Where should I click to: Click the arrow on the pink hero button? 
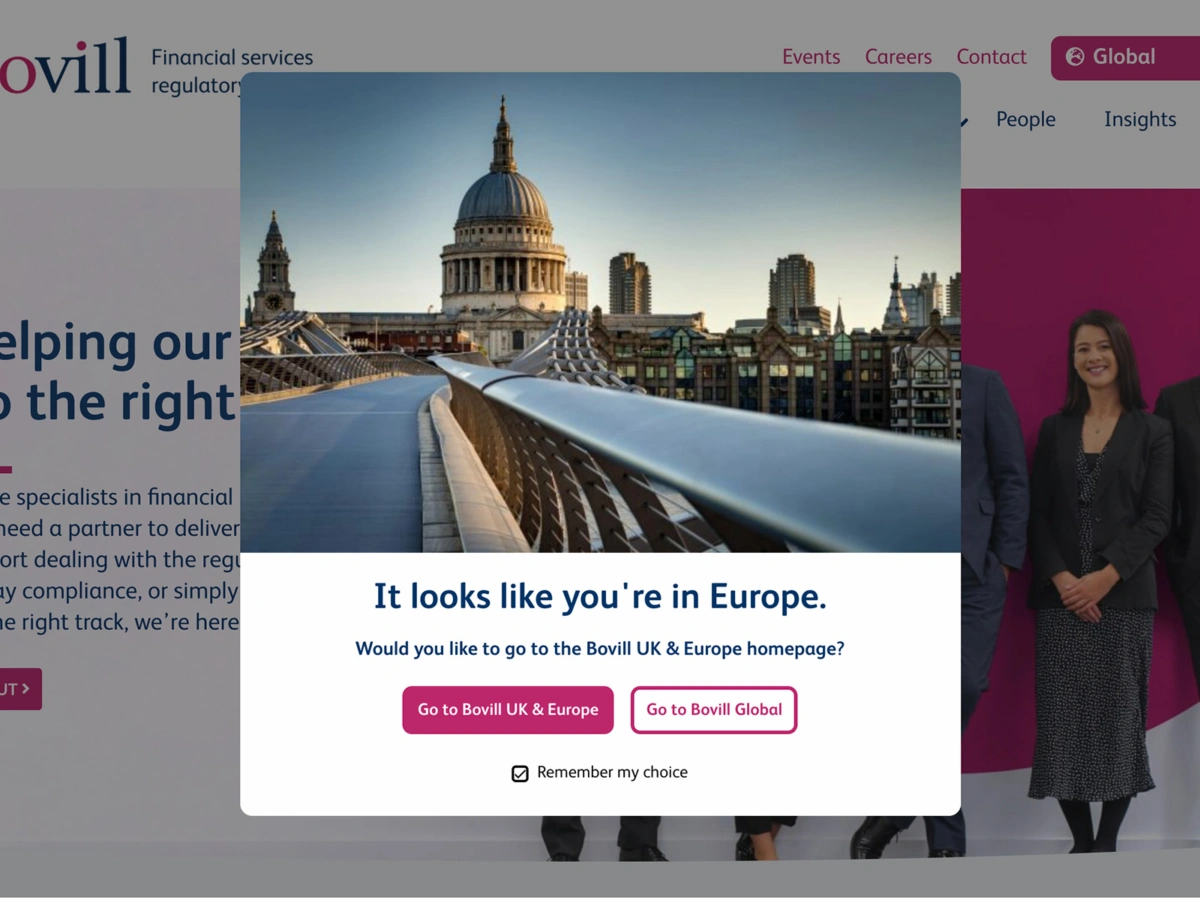pos(25,689)
